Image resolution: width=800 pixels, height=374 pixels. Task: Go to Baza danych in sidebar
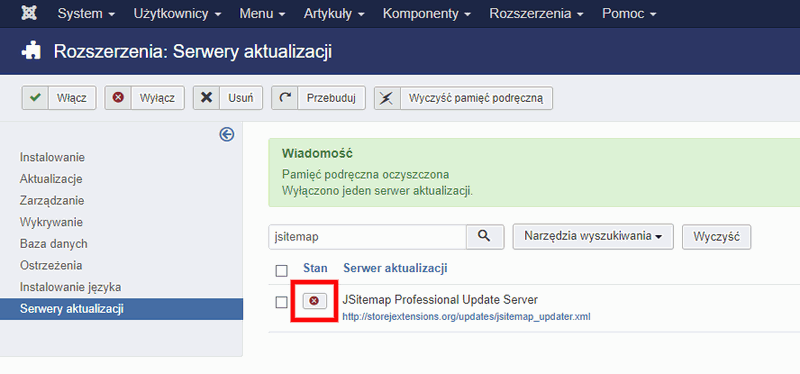(54, 244)
